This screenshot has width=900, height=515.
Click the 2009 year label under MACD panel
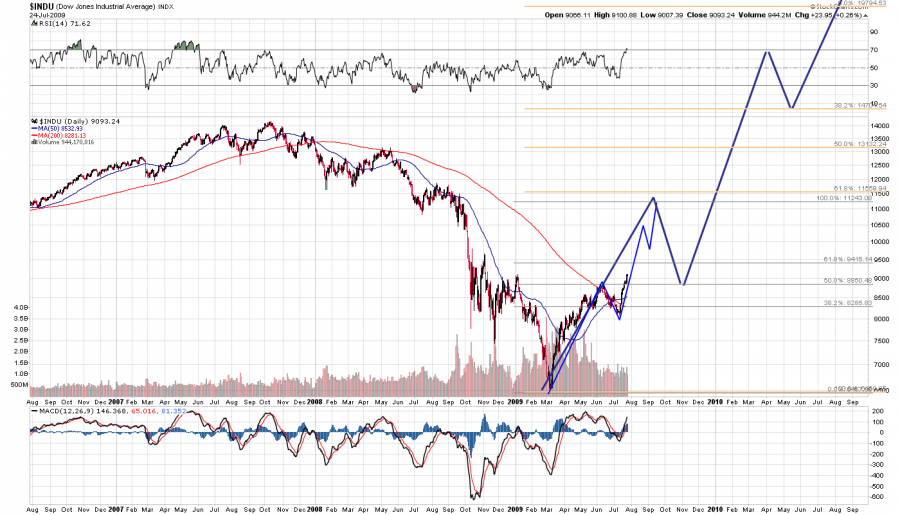pos(515,509)
